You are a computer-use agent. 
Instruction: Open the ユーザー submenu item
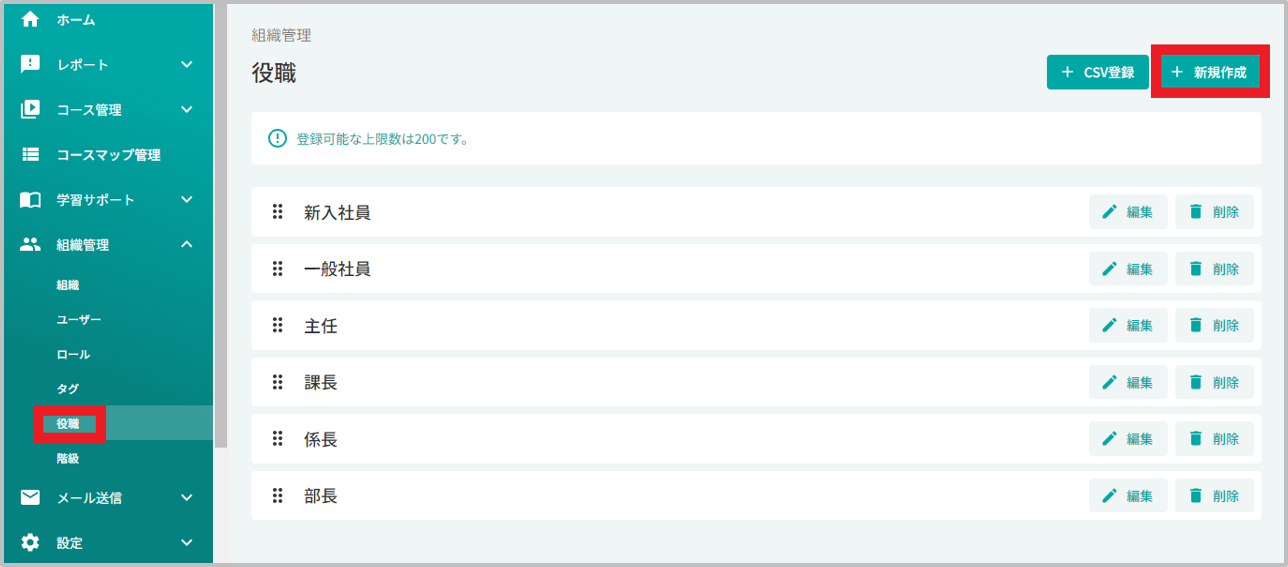tap(79, 319)
